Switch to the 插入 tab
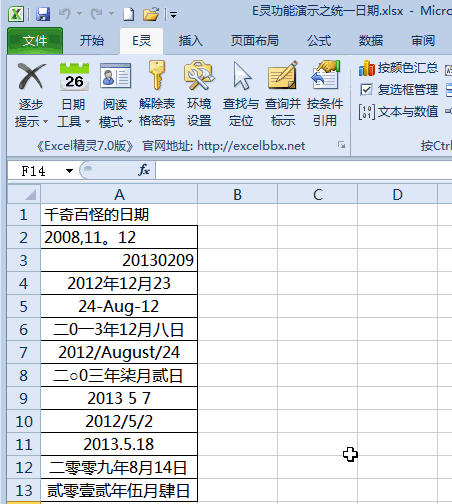This screenshot has width=452, height=504. pyautogui.click(x=190, y=41)
